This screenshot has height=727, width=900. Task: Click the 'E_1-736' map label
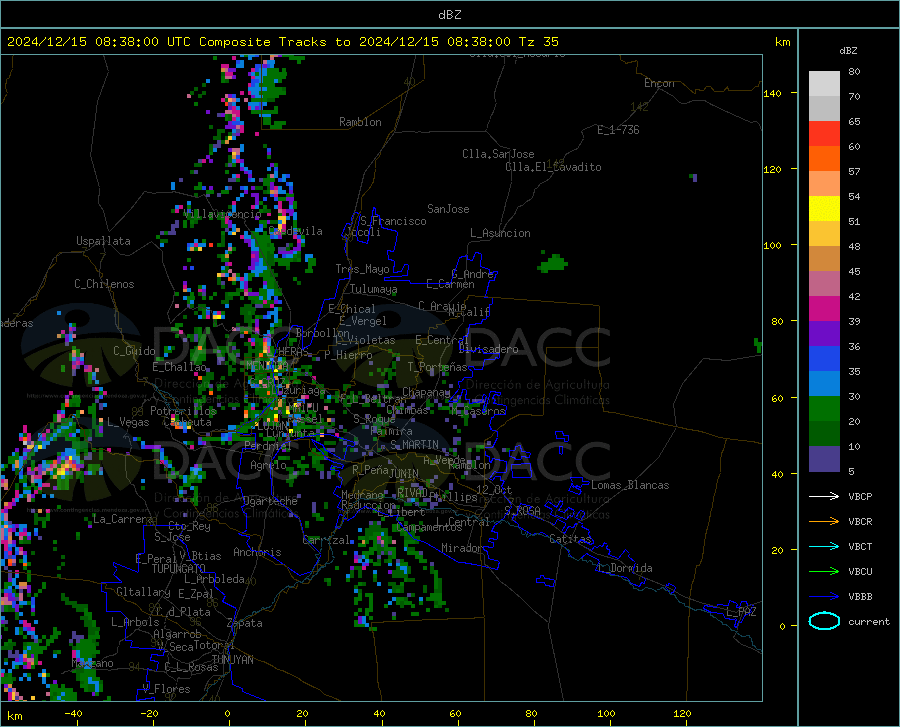(x=618, y=130)
